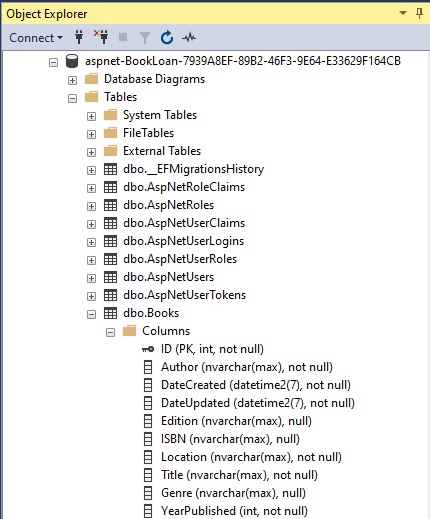Select the dbo.__EFMigrationsHistory table
430x519 pixels.
pos(193,169)
